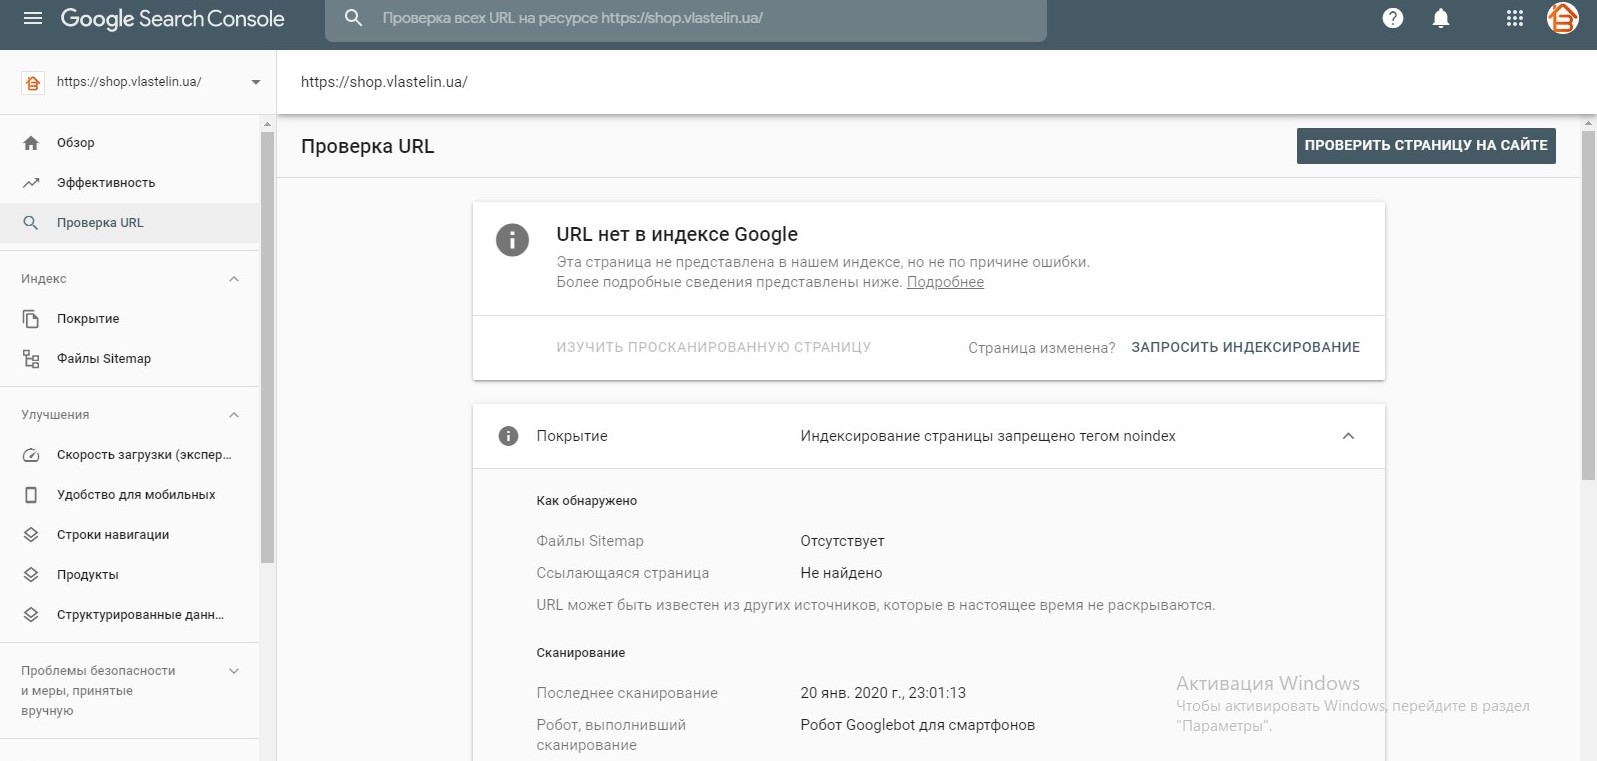
Task: Click the sidebar vertical scrollbar
Action: [267, 346]
